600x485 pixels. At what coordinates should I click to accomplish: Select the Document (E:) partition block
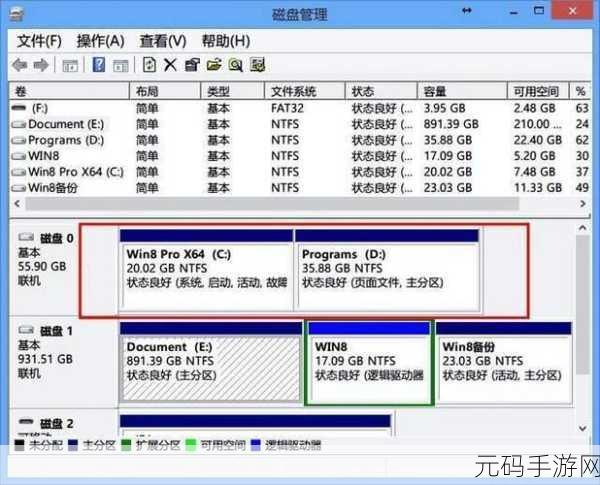tap(210, 362)
